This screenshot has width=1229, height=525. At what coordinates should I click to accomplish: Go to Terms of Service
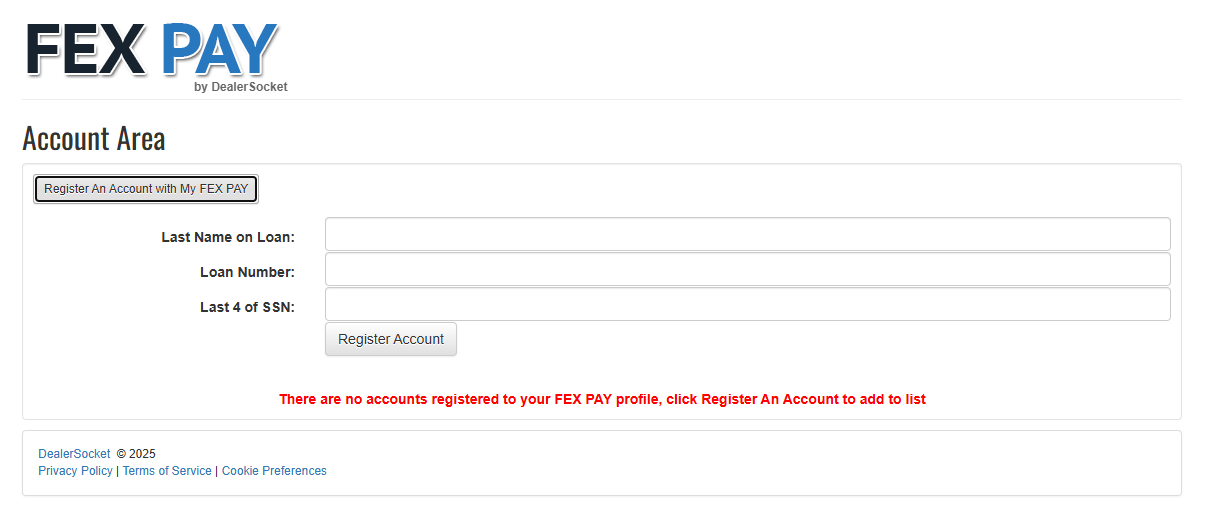[x=167, y=471]
